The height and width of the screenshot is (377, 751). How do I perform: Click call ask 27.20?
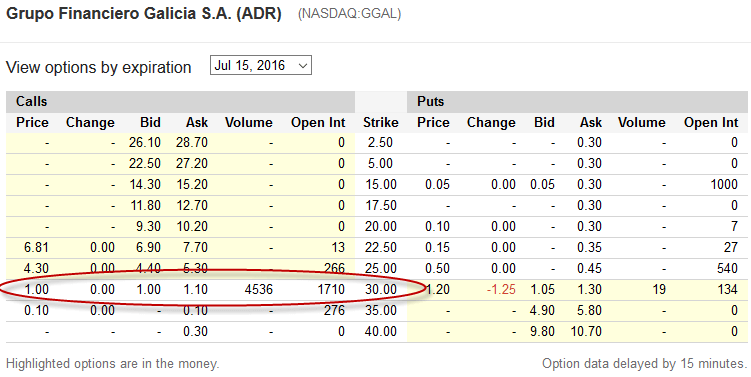(192, 164)
